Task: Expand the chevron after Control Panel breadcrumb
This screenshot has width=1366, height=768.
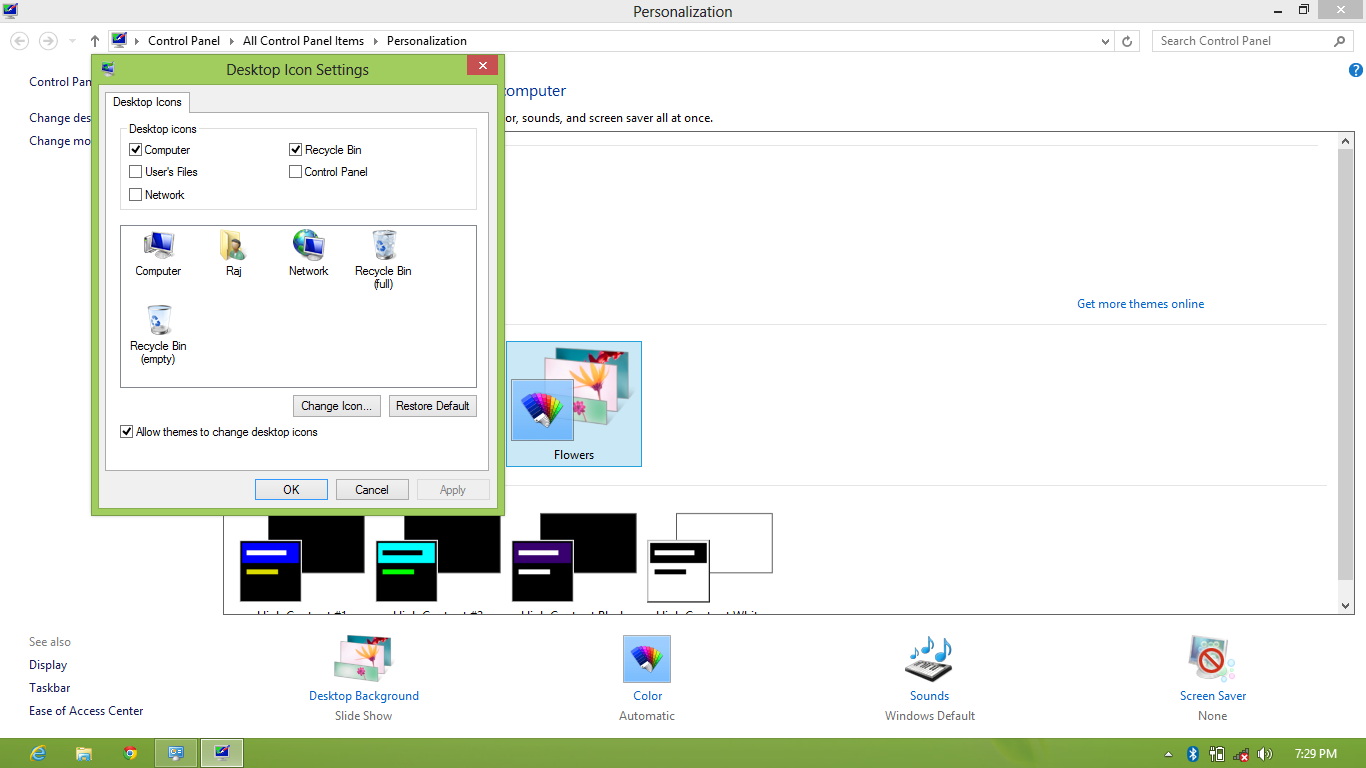Action: click(x=231, y=41)
